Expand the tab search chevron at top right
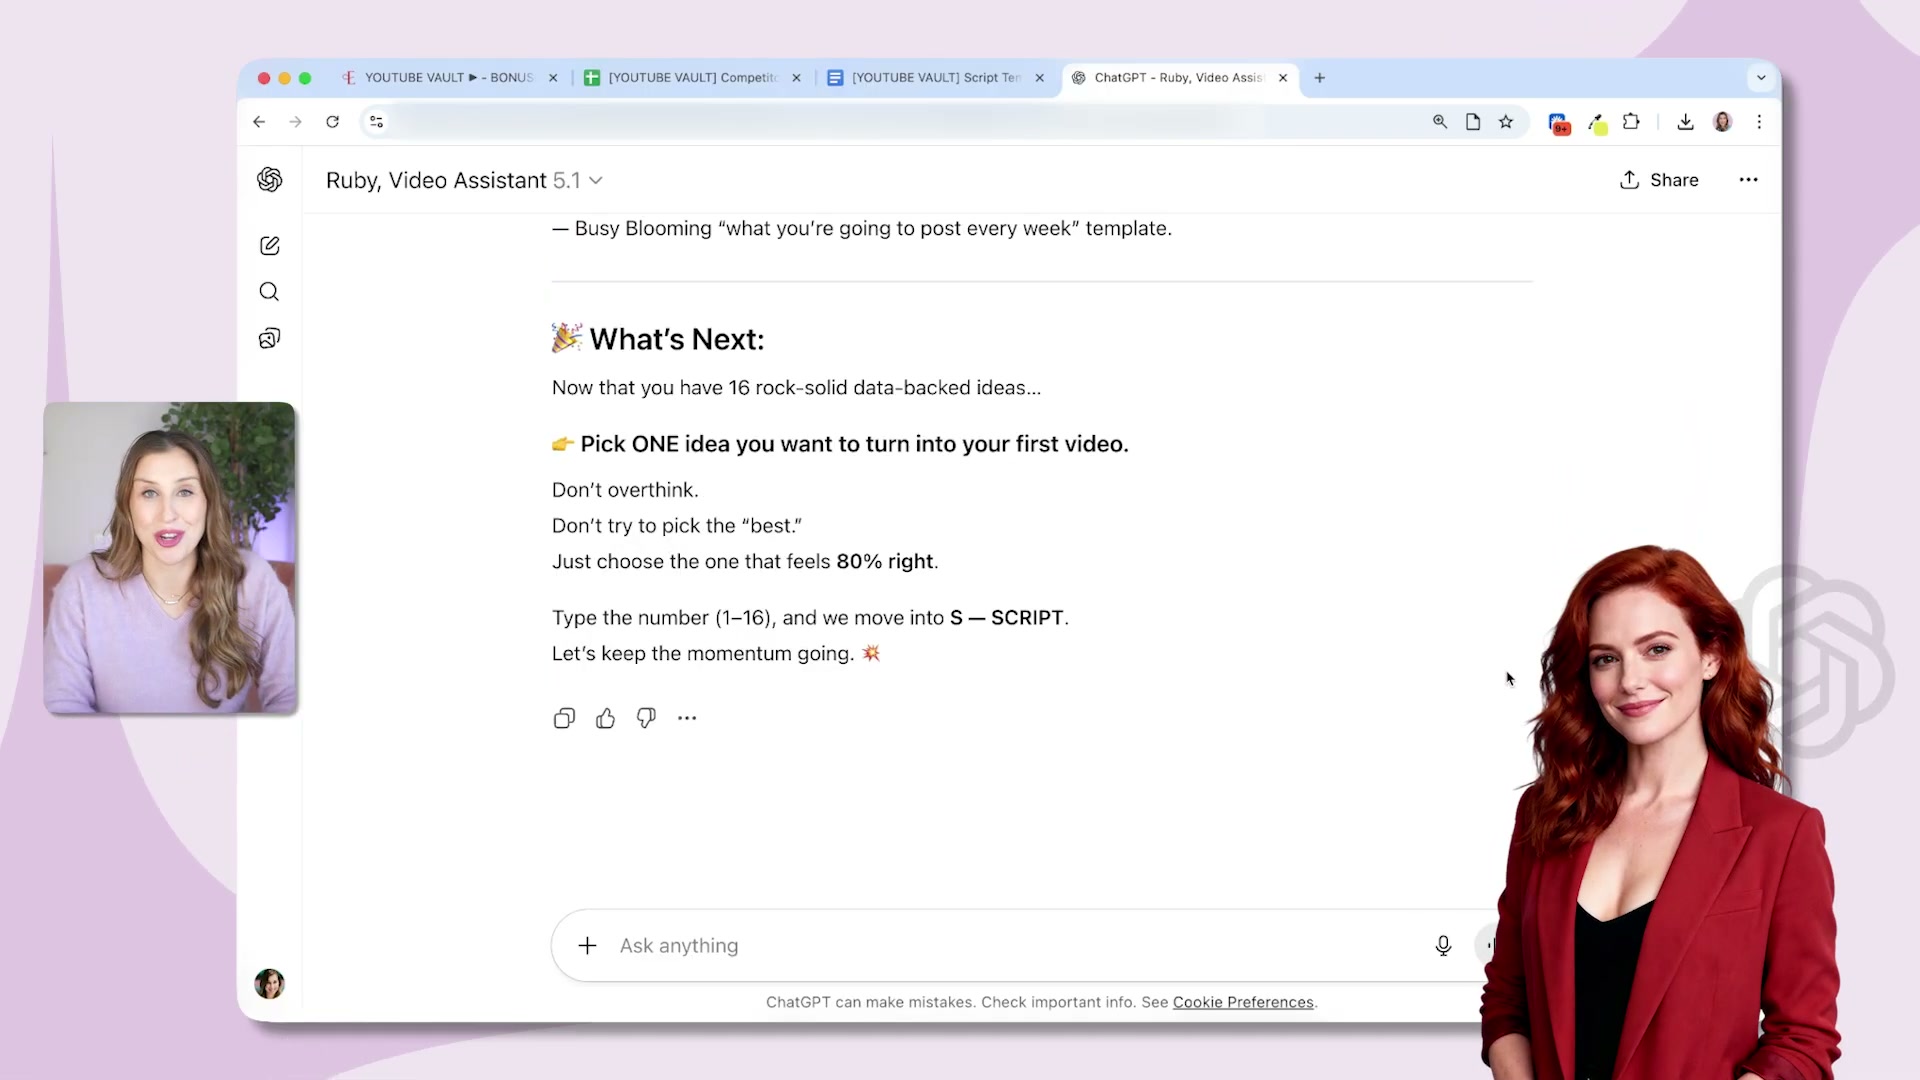The width and height of the screenshot is (1920, 1080). (1761, 77)
